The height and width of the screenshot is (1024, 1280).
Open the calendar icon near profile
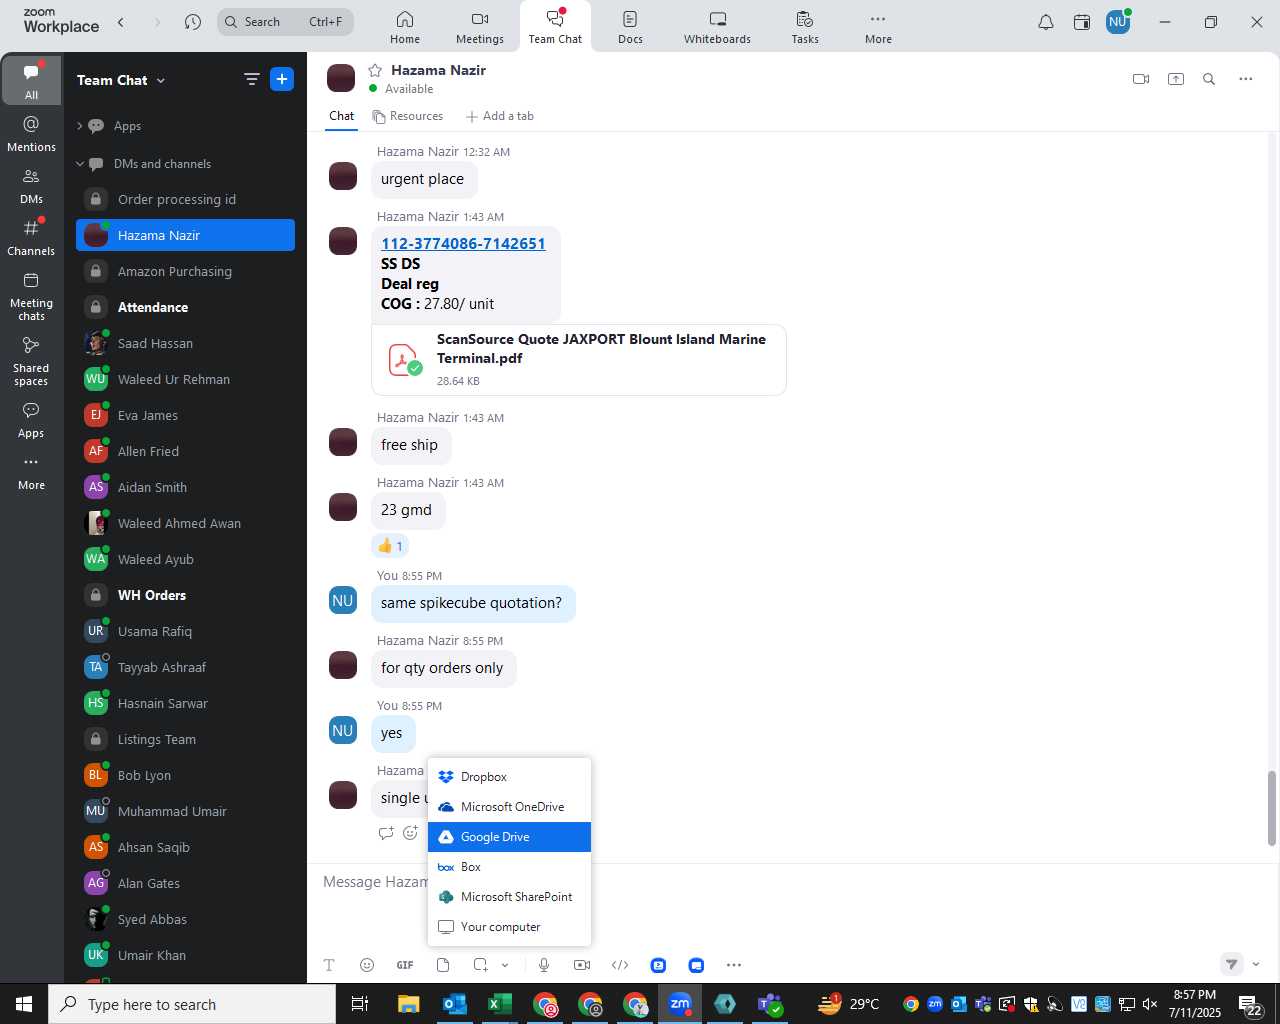click(x=1082, y=22)
